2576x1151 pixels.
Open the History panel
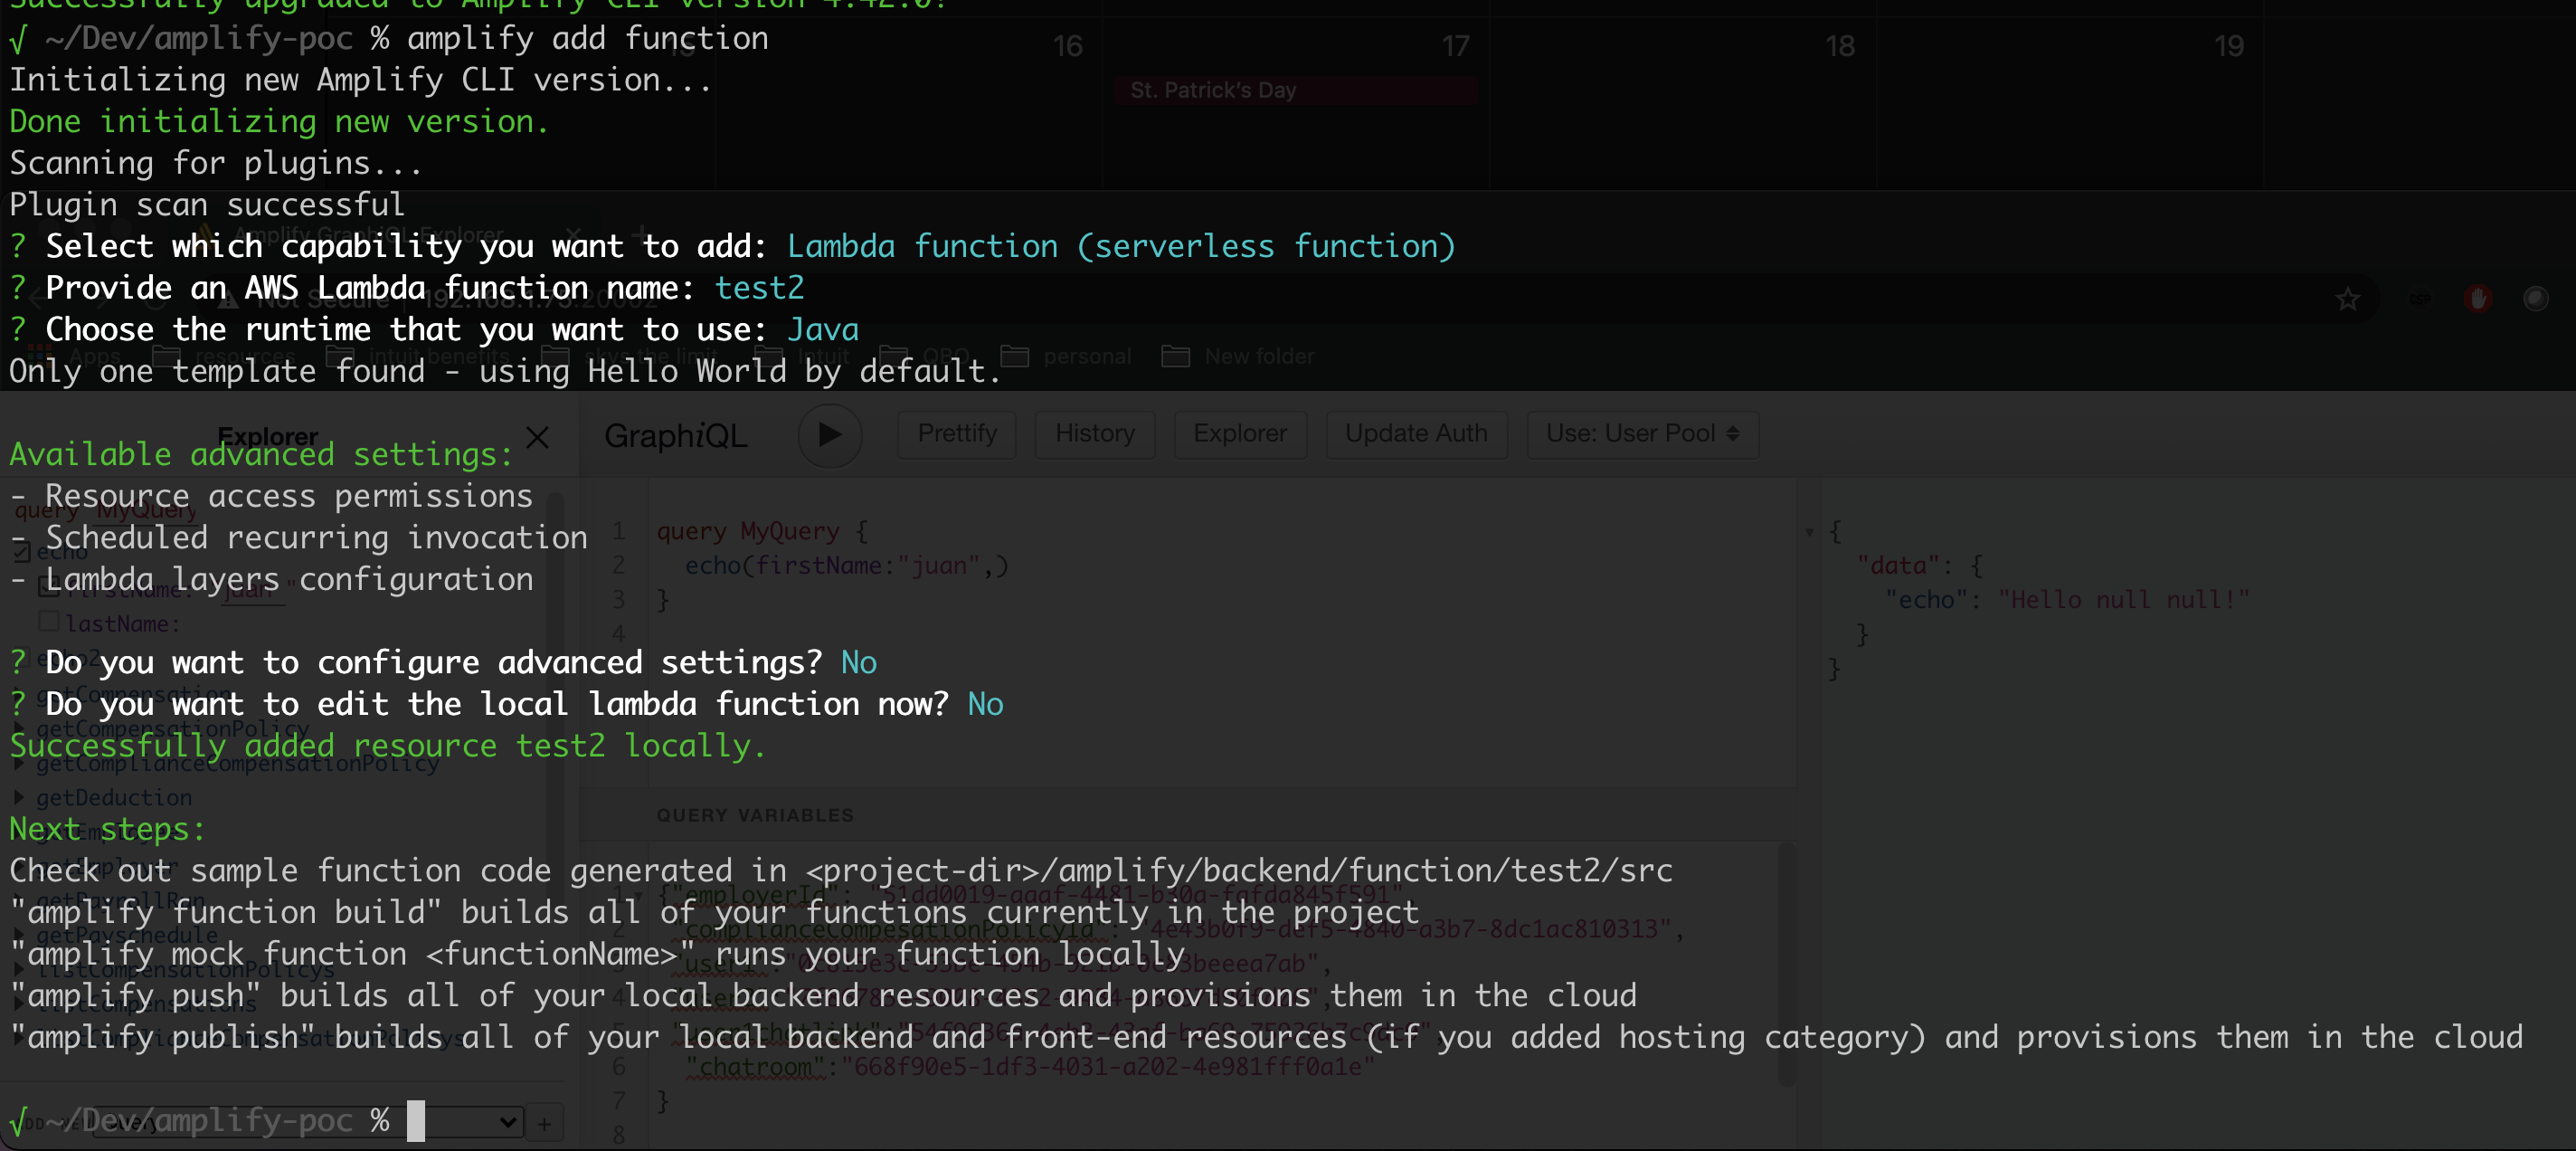(1094, 434)
